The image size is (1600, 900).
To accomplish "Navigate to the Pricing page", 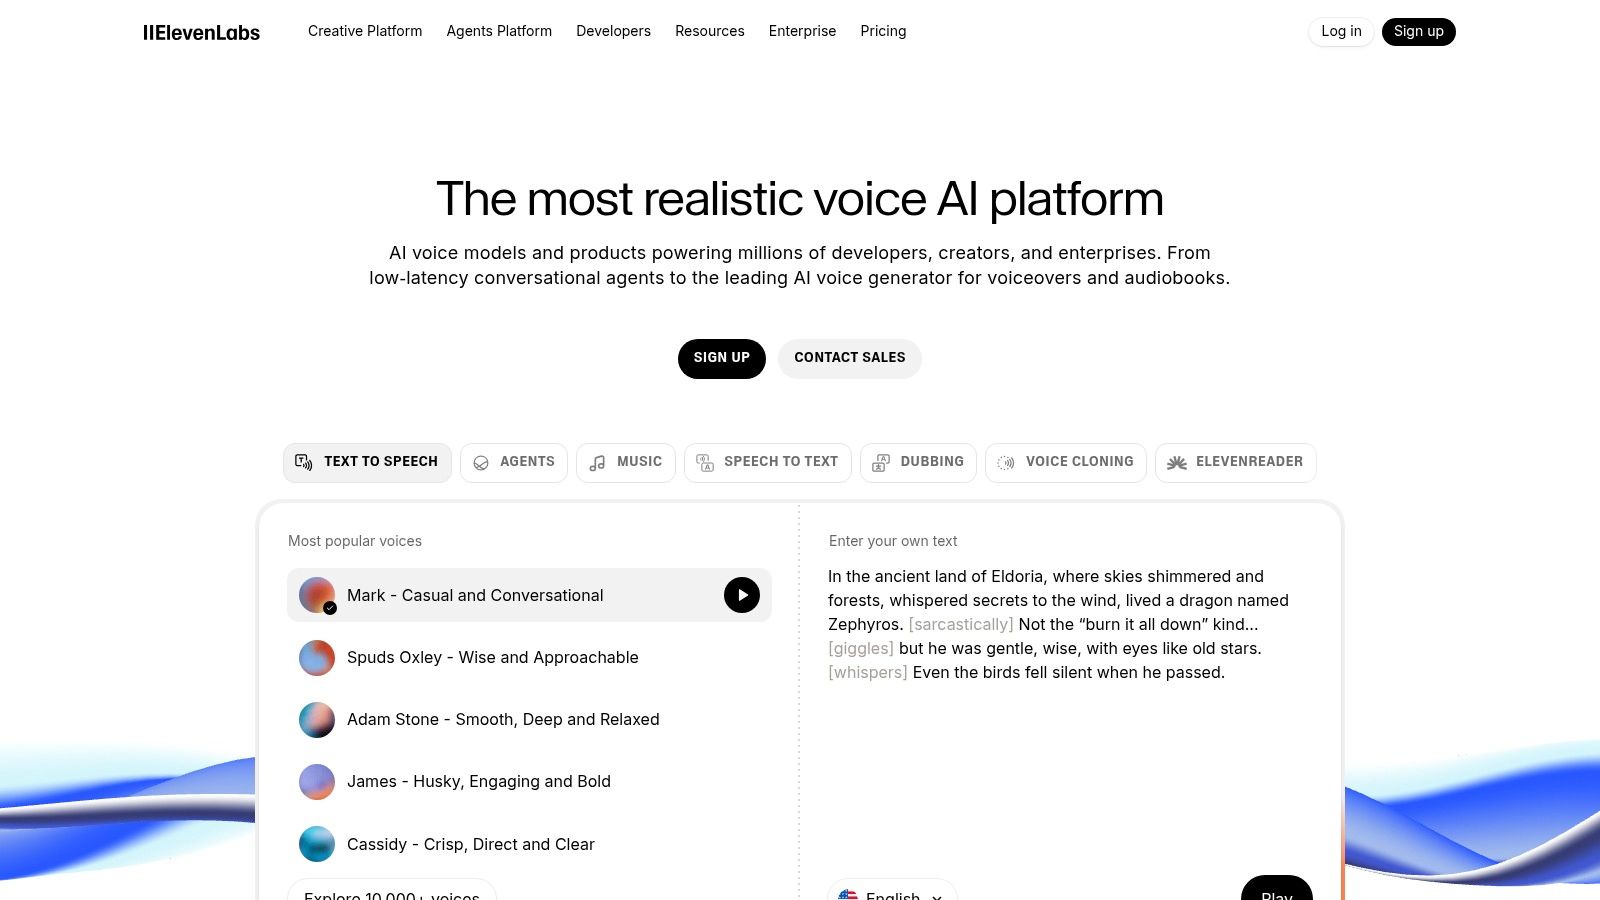I will pyautogui.click(x=883, y=31).
